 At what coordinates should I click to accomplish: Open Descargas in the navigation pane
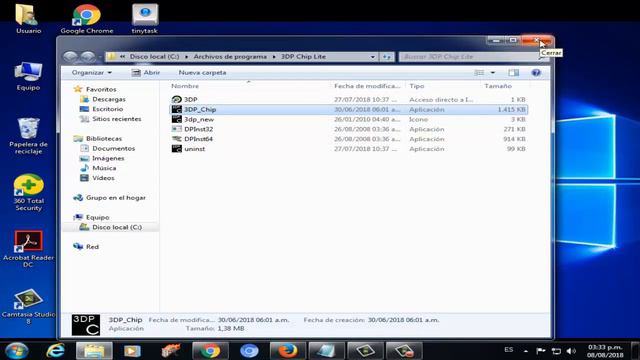(109, 99)
